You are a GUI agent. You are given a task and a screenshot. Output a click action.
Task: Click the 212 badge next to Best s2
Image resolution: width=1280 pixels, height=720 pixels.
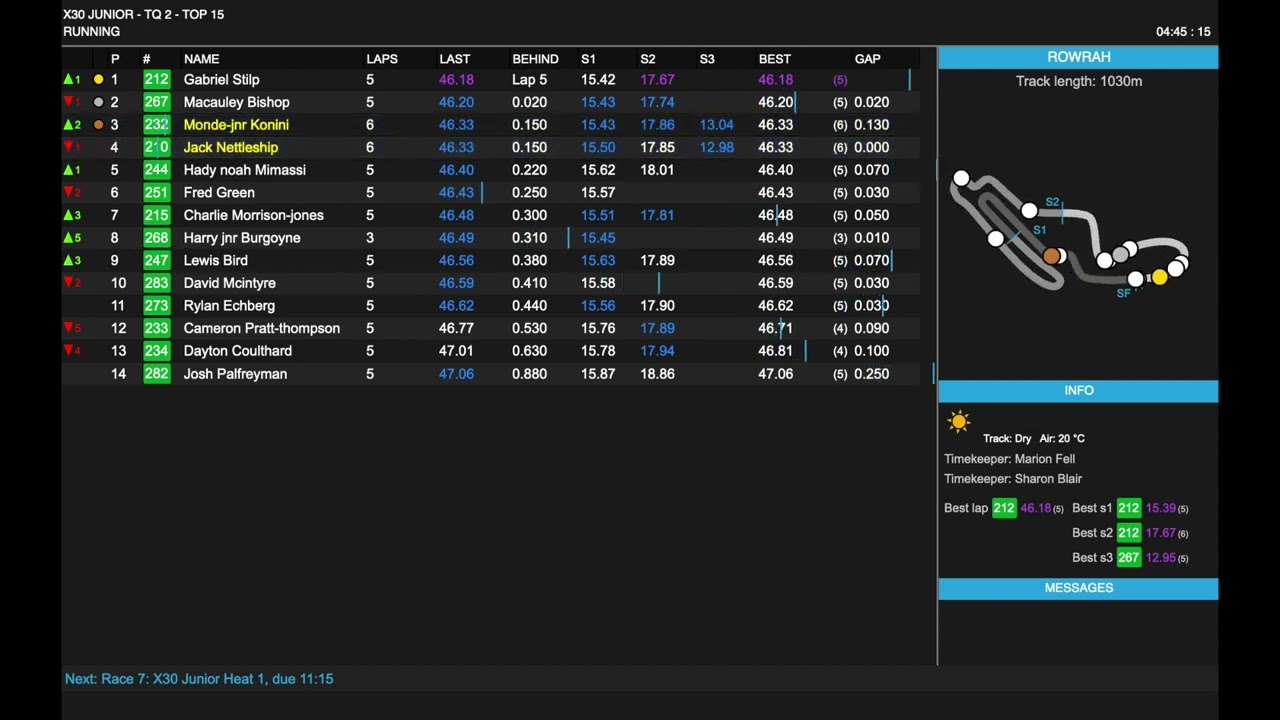click(x=1129, y=533)
